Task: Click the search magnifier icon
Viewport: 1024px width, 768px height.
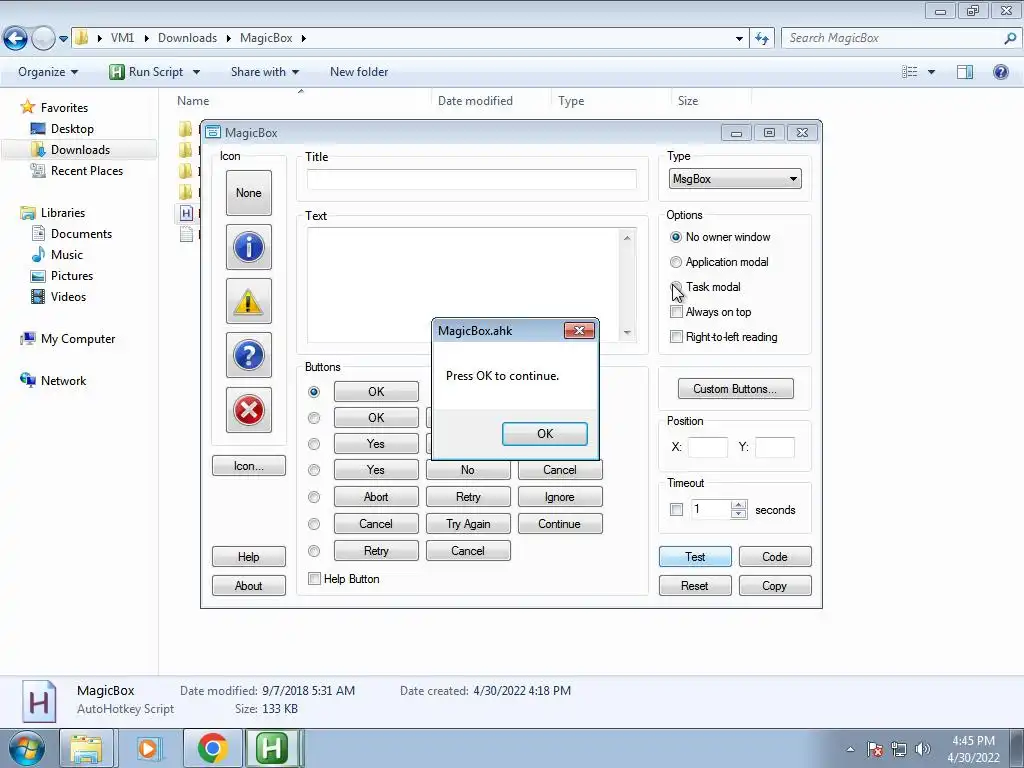Action: coord(1010,38)
